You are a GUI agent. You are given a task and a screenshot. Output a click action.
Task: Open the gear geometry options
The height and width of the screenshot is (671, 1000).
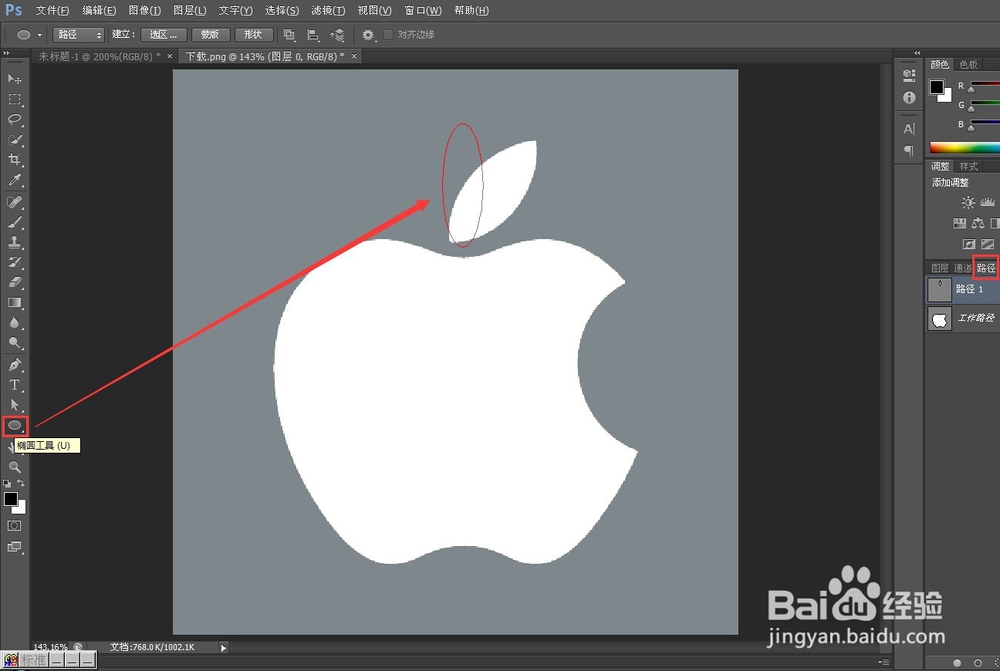(x=368, y=34)
